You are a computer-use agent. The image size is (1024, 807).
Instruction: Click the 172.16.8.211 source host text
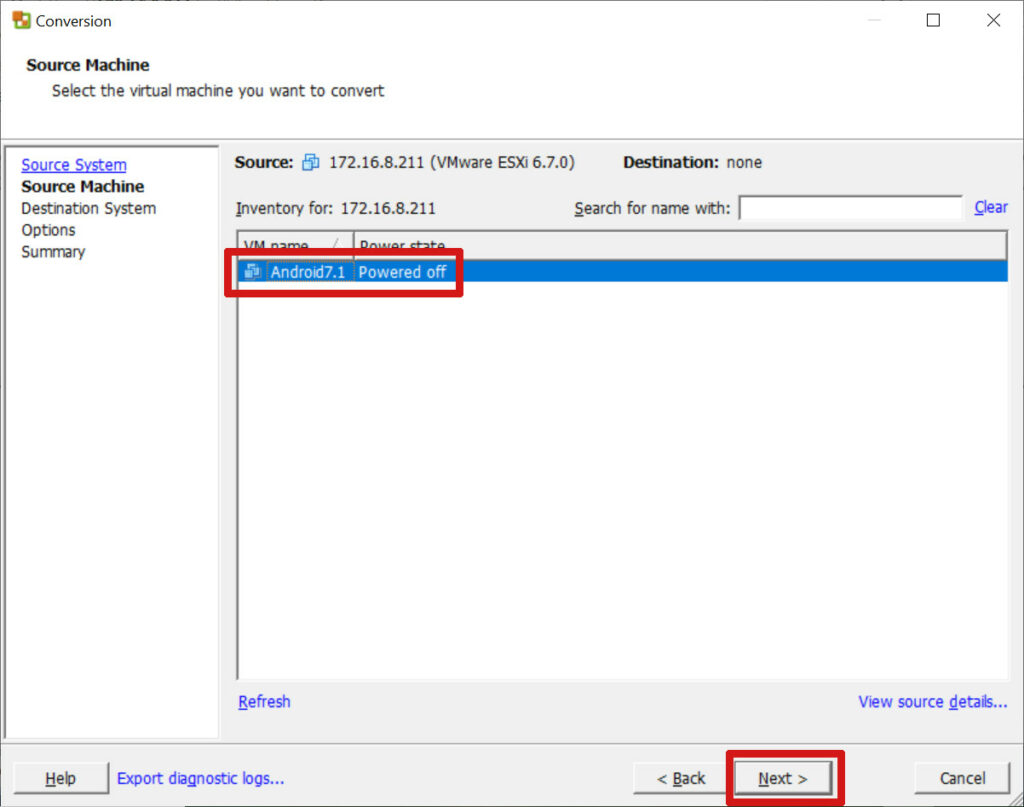pos(452,162)
